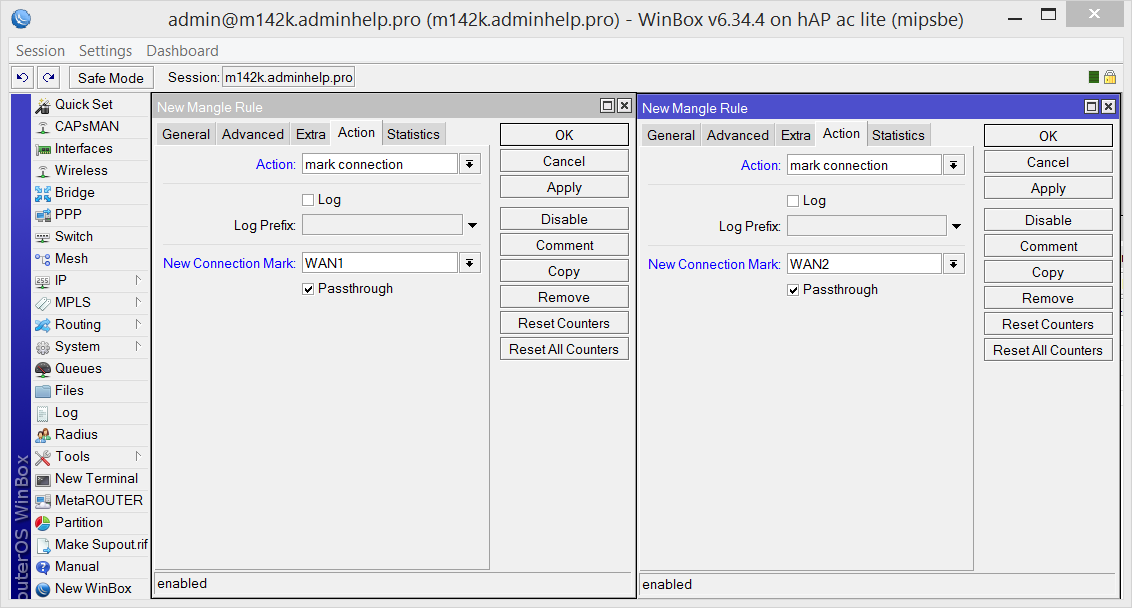Expand Log Prefix arrow in WAN1 rule

point(473,225)
